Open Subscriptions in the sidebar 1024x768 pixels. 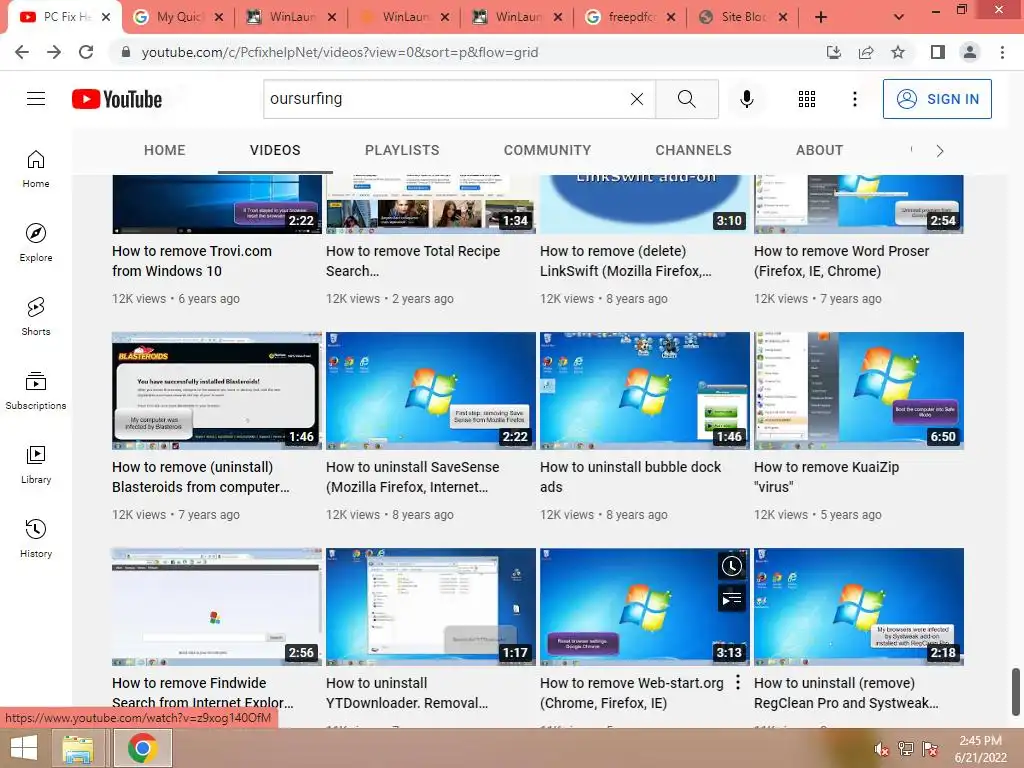coord(36,391)
